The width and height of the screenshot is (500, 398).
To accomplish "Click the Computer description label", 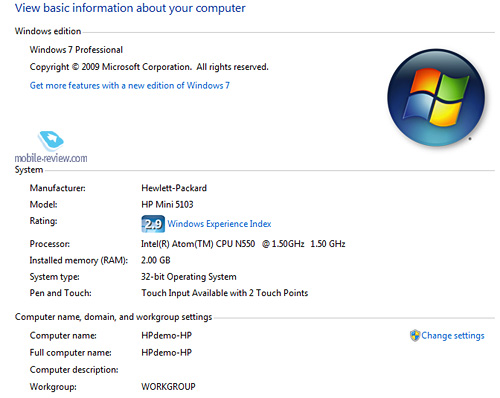I will point(74,370).
